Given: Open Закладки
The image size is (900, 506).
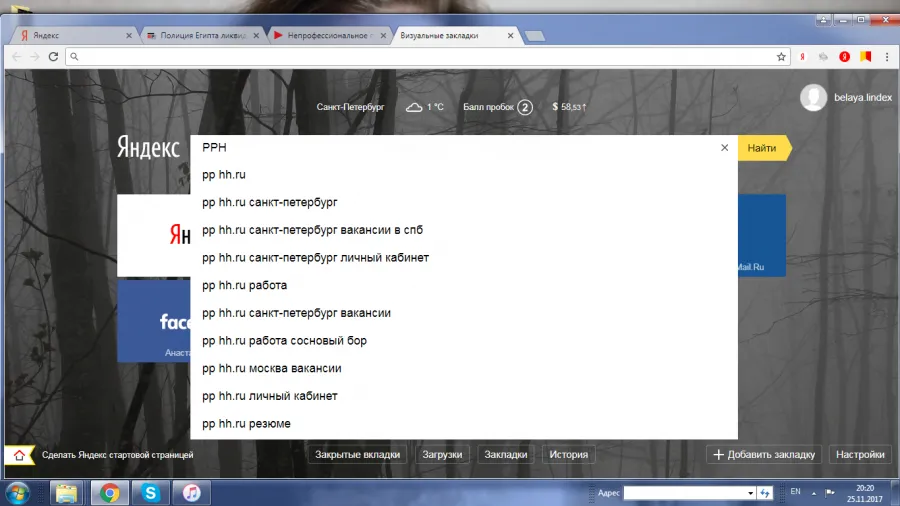Looking at the screenshot, I should pyautogui.click(x=506, y=454).
